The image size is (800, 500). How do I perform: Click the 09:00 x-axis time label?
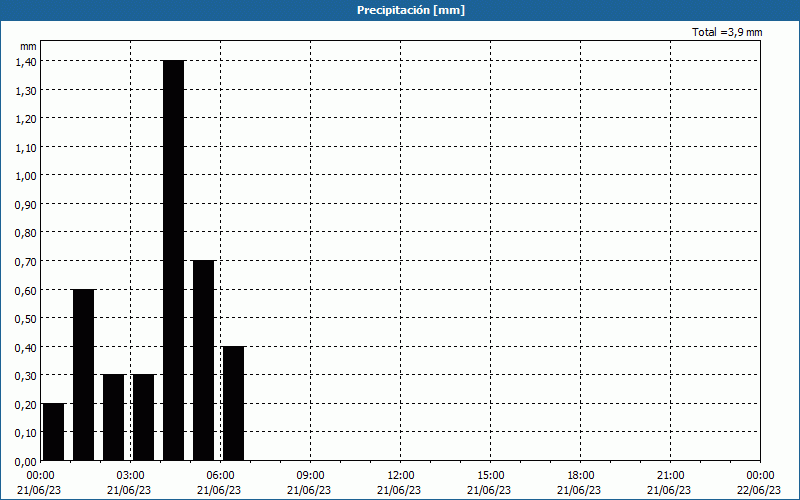[310, 476]
